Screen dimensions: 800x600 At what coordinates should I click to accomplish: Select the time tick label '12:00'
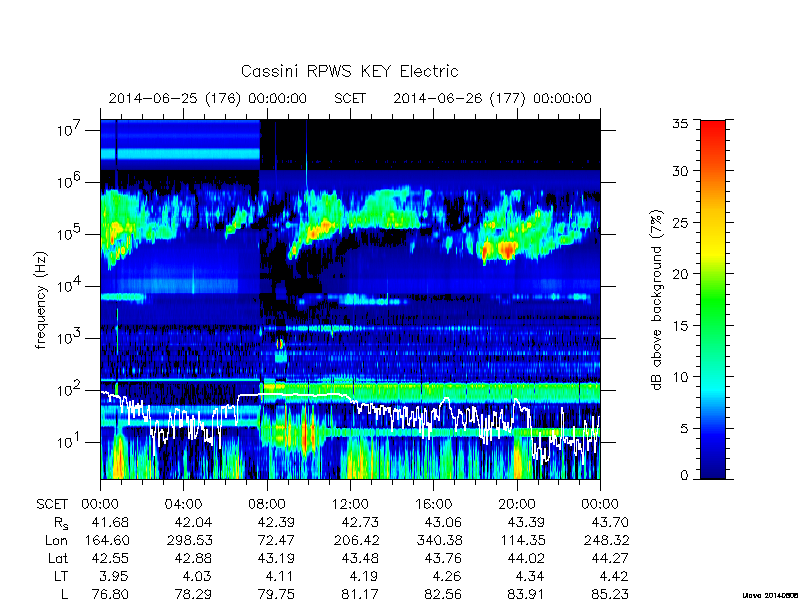(x=350, y=505)
